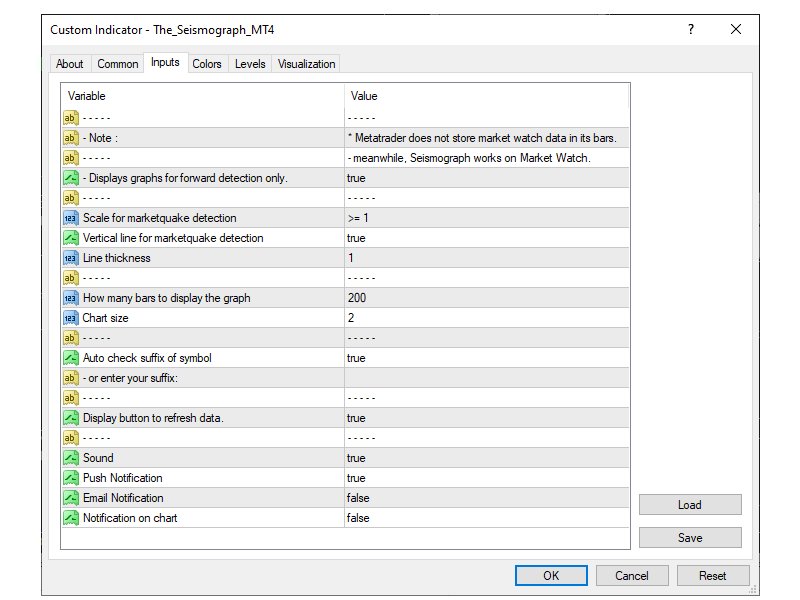Select the '- or enter your suffix:' label

(130, 378)
